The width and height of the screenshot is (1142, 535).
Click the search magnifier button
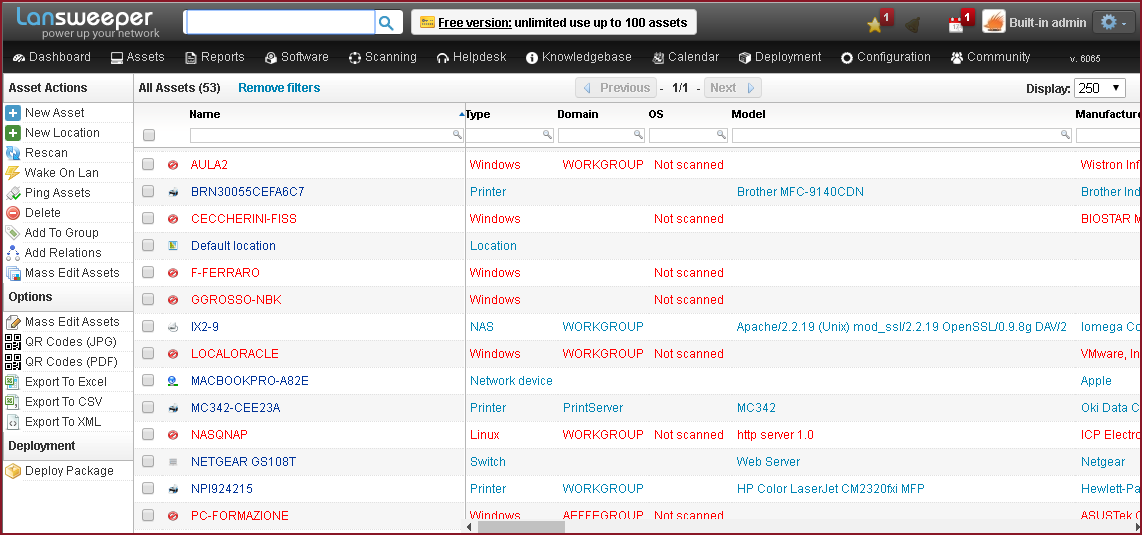(x=388, y=23)
